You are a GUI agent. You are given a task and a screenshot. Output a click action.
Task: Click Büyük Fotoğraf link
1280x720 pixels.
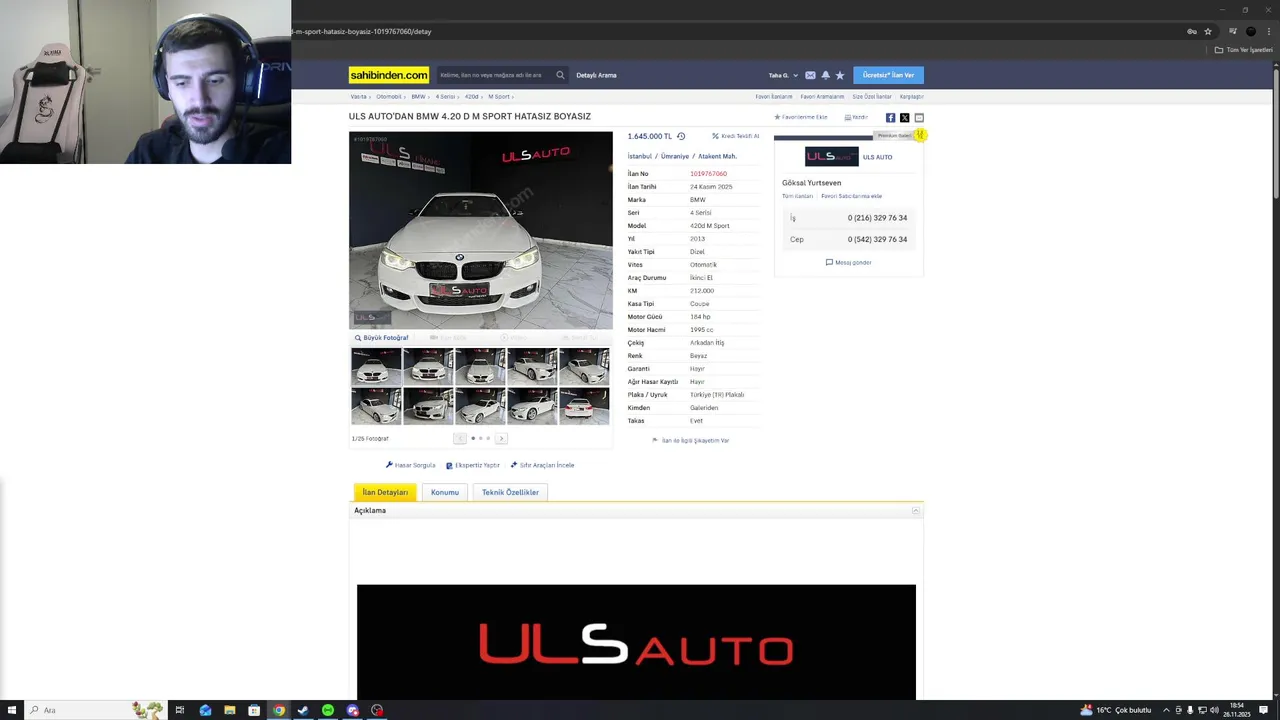tap(382, 338)
